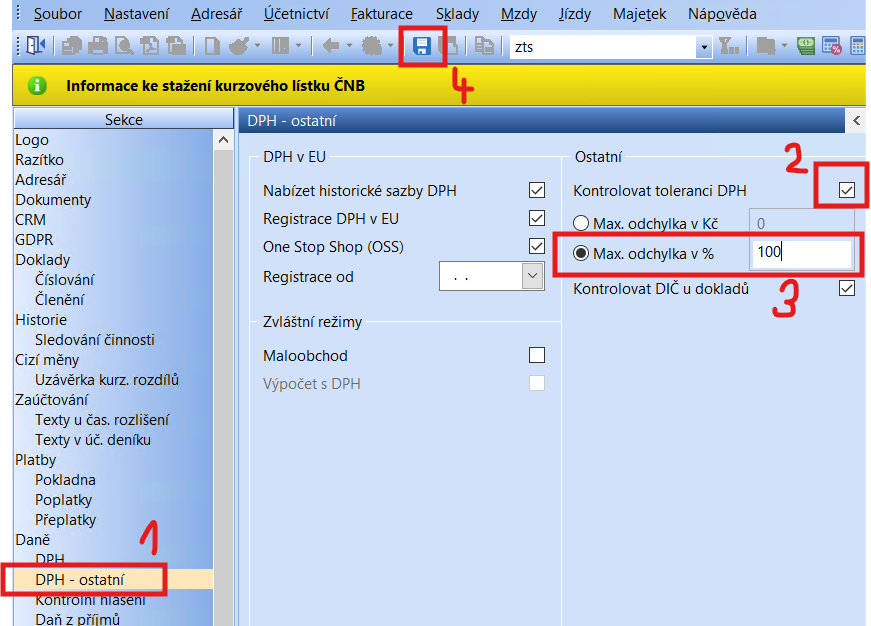Image resolution: width=871 pixels, height=626 pixels.
Task: Click the green money banknote toolbar icon
Action: point(807,46)
